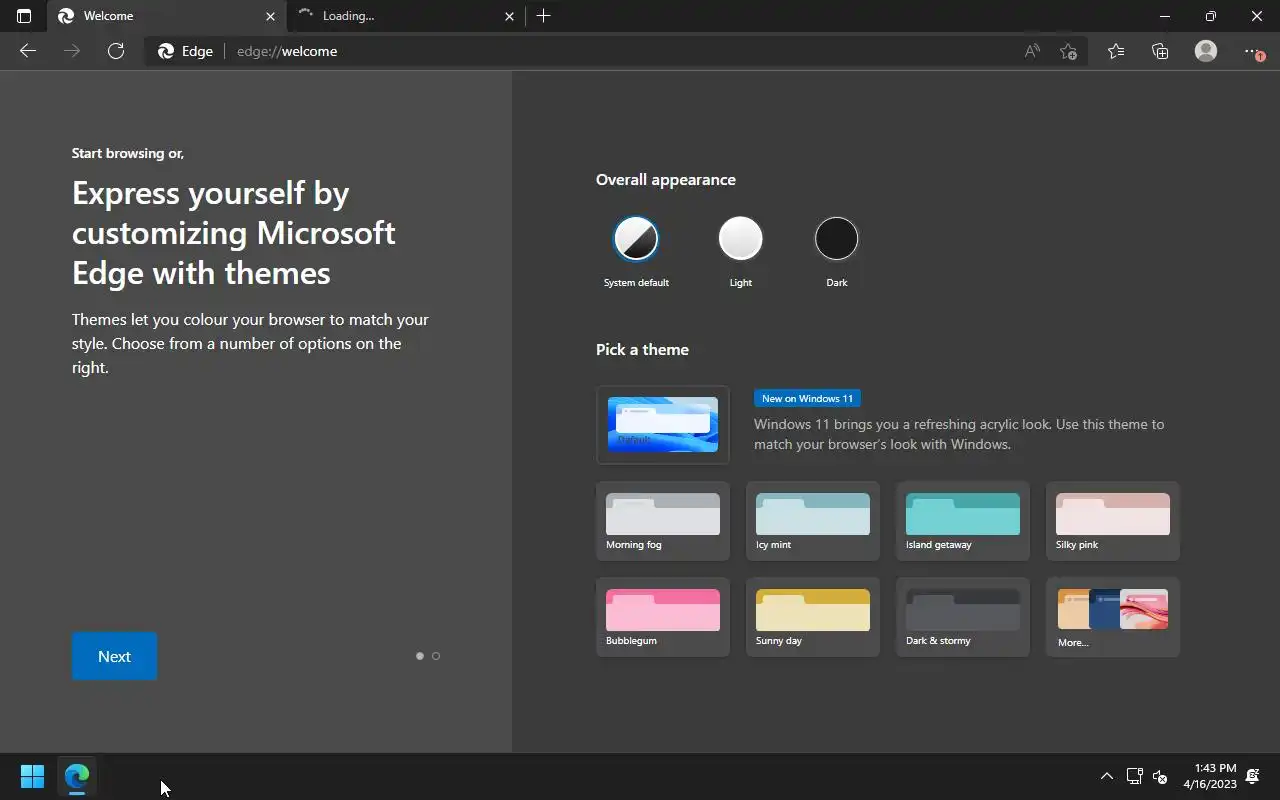Open the muted volume tray icon
Viewport: 1280px width, 800px height.
click(x=1160, y=776)
